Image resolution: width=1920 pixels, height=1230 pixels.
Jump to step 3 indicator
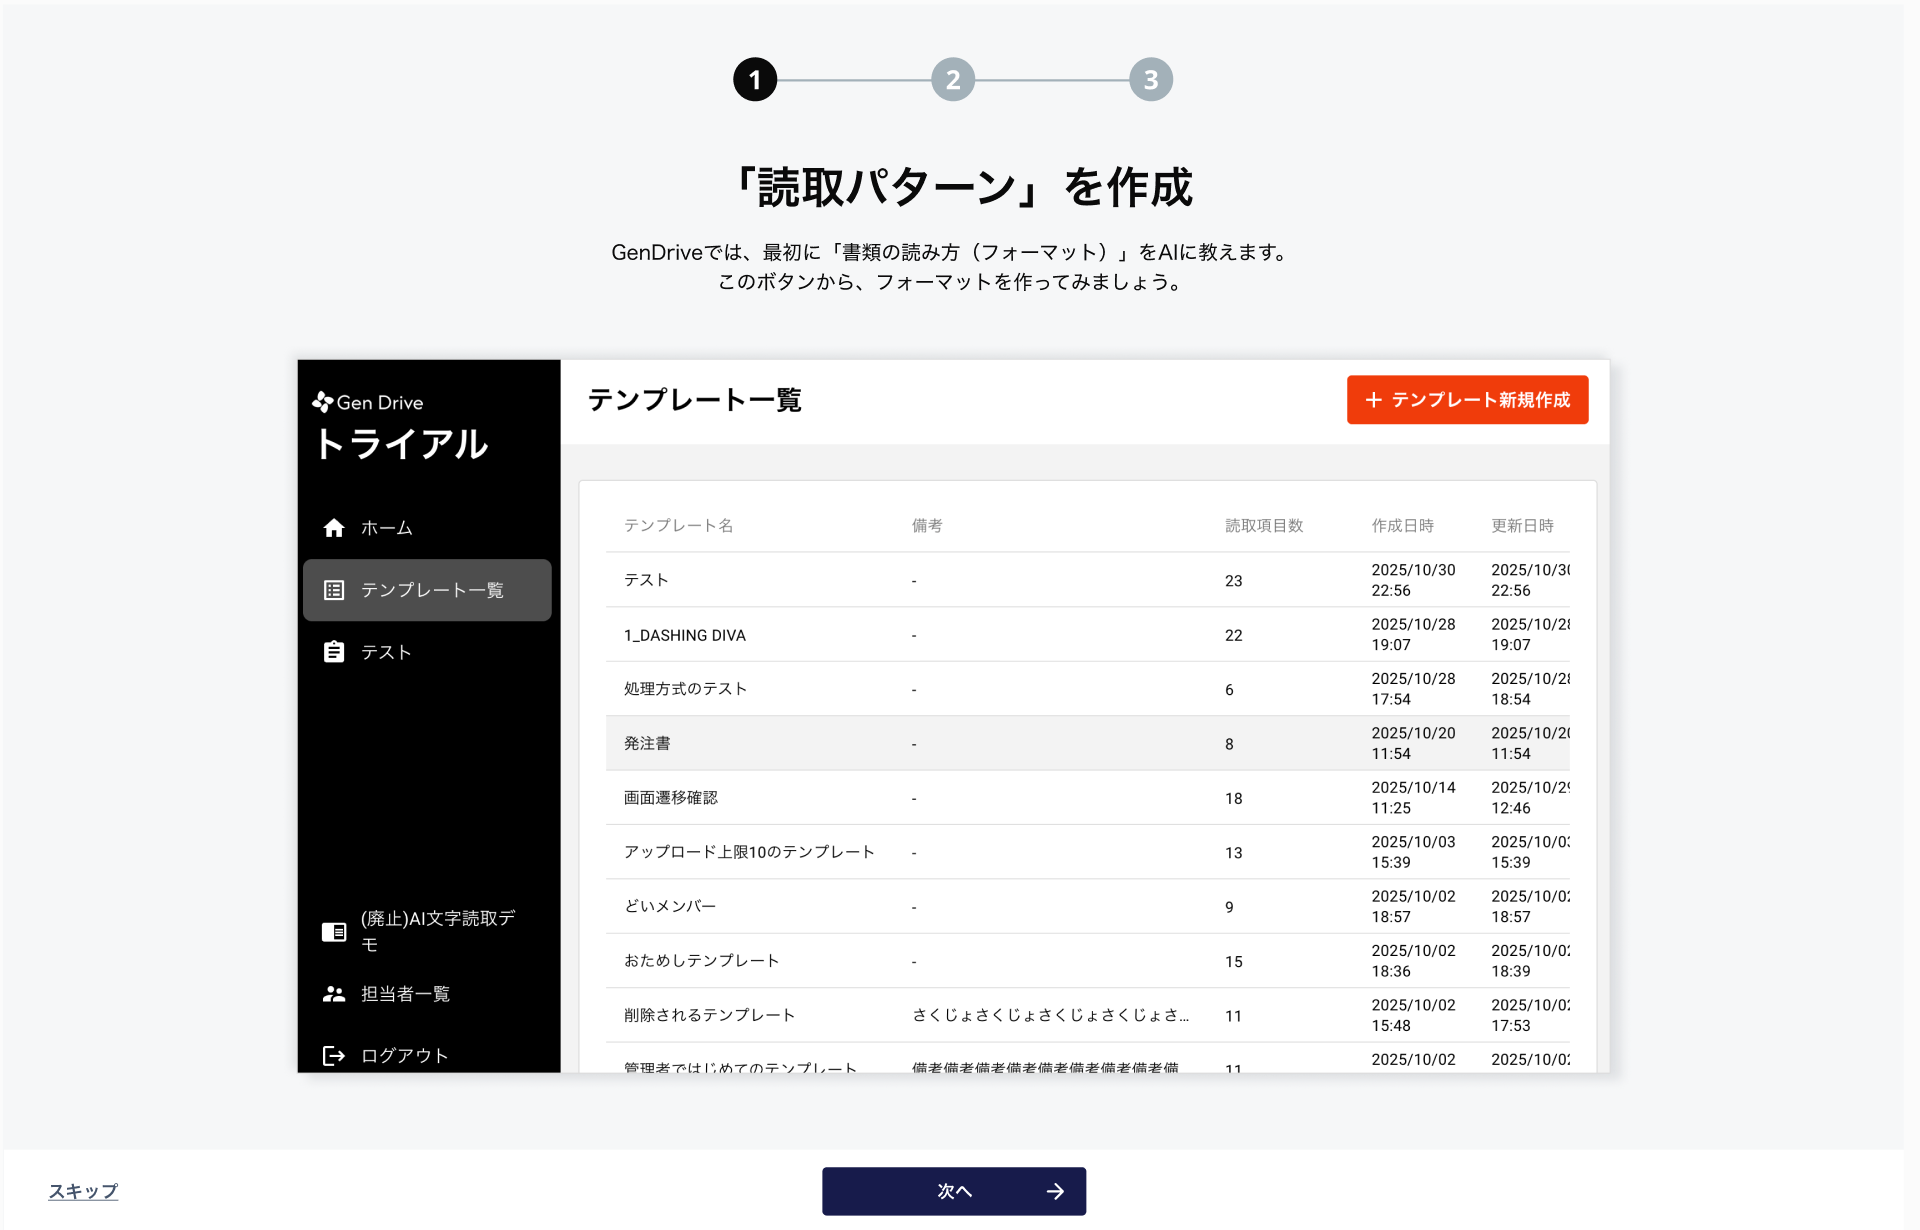pyautogui.click(x=1151, y=80)
